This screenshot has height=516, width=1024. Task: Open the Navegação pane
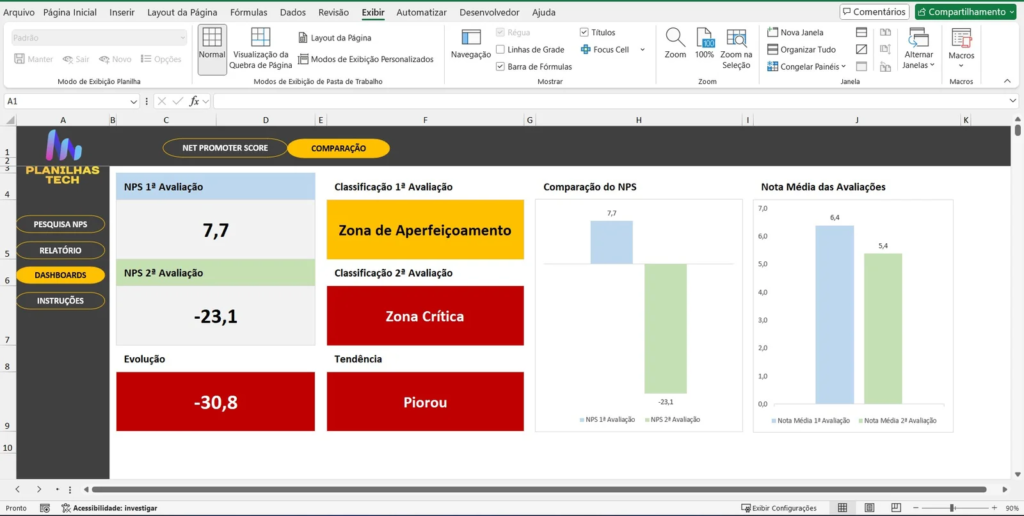tap(470, 40)
